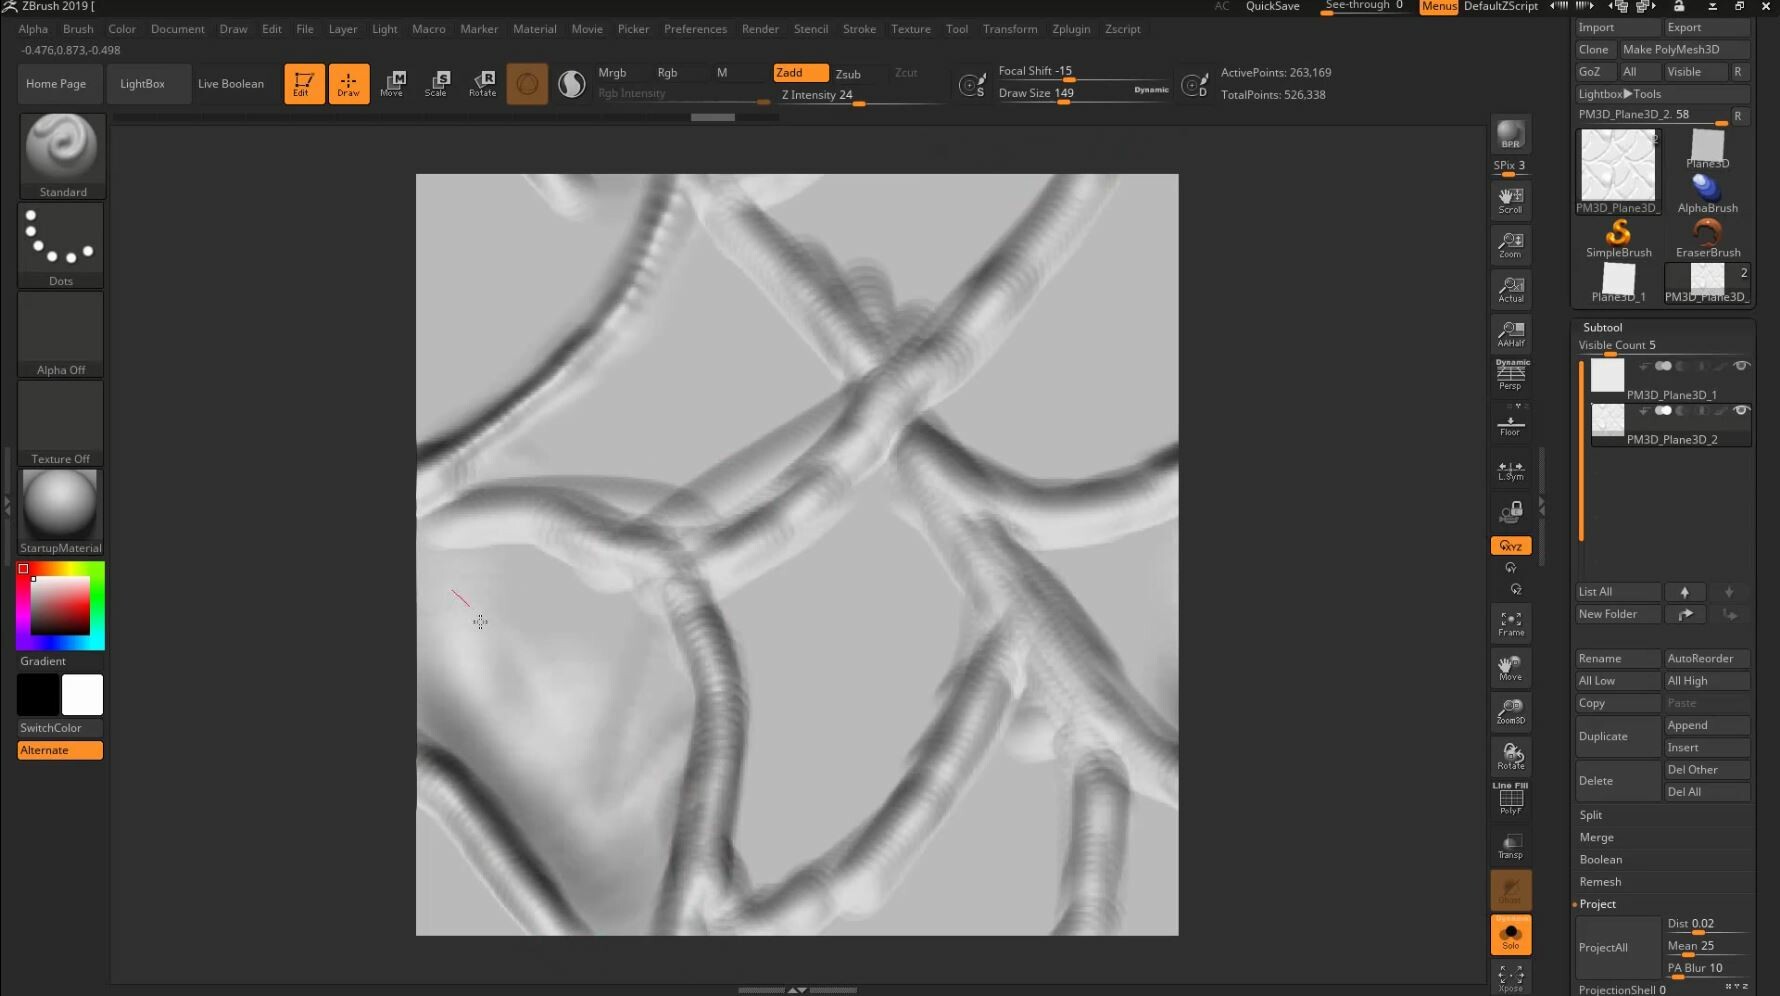This screenshot has width=1780, height=996.
Task: Expand the Remesh section
Action: coord(1600,882)
